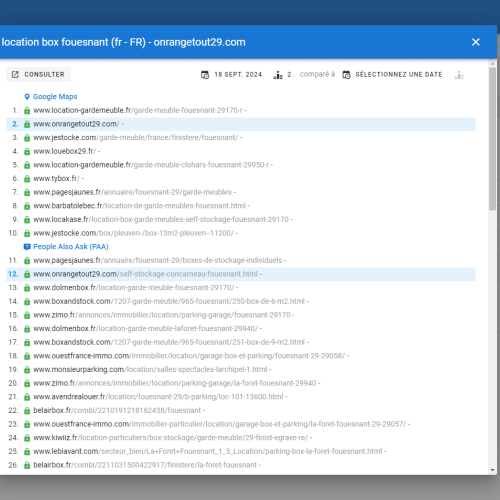Open result 13 dolmenbox.fr fouesnant-29170
This screenshot has width=500, height=500.
(134, 288)
